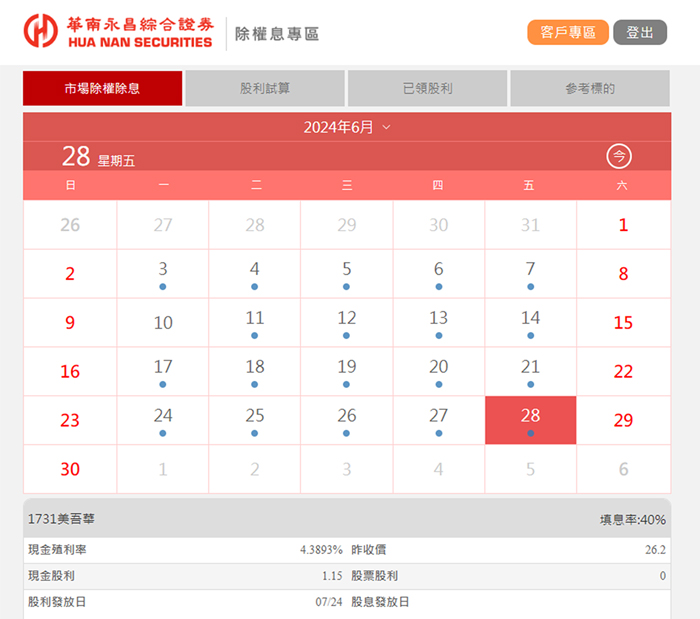This screenshot has width=700, height=619.
Task: Open the 參考標的 tab
Action: pos(590,88)
